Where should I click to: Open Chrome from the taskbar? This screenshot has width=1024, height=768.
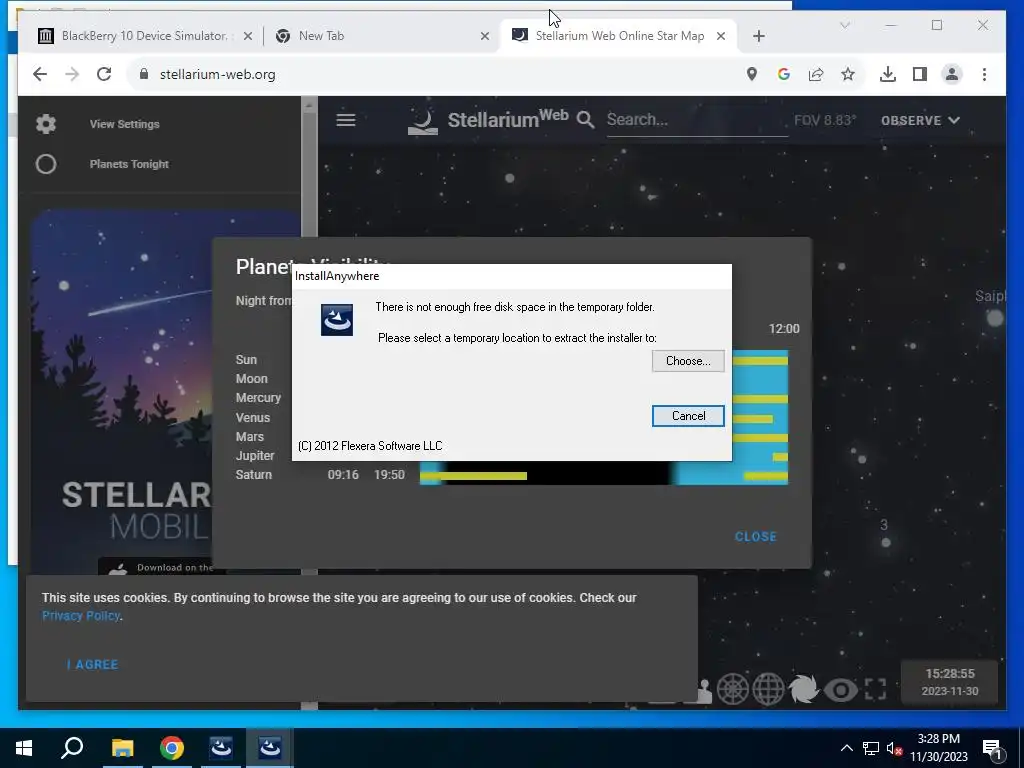point(172,748)
